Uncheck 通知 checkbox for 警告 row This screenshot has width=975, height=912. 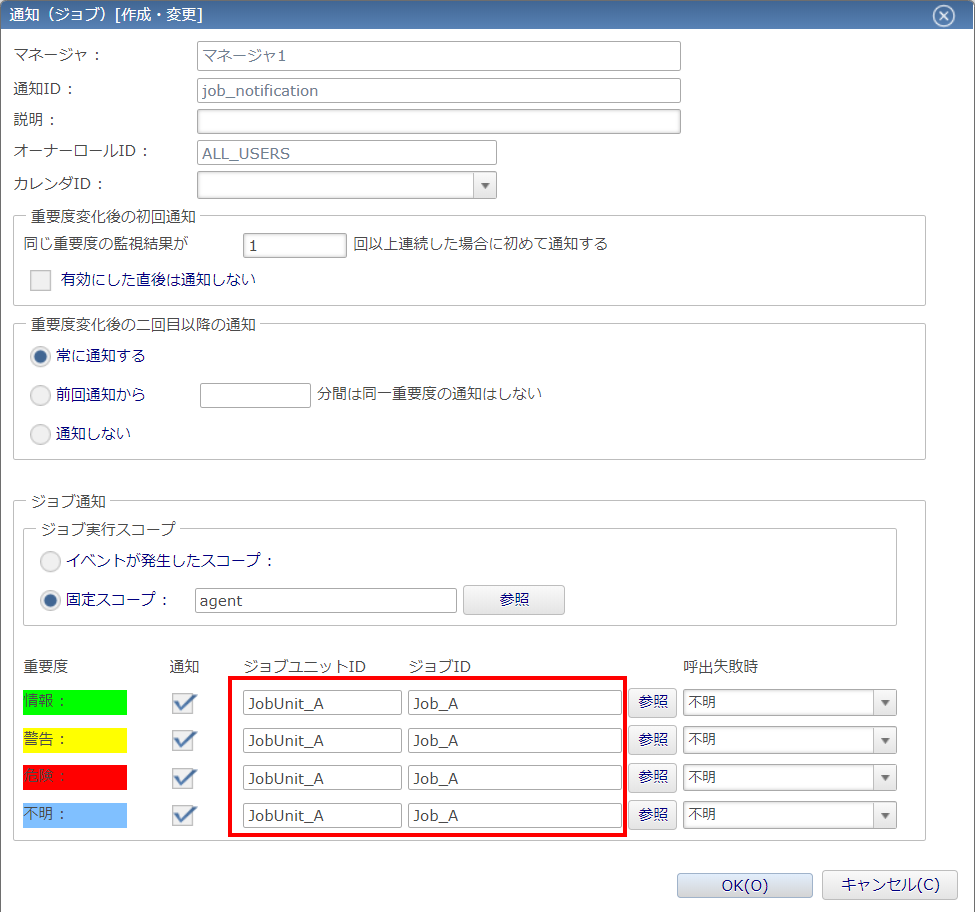pyautogui.click(x=184, y=740)
